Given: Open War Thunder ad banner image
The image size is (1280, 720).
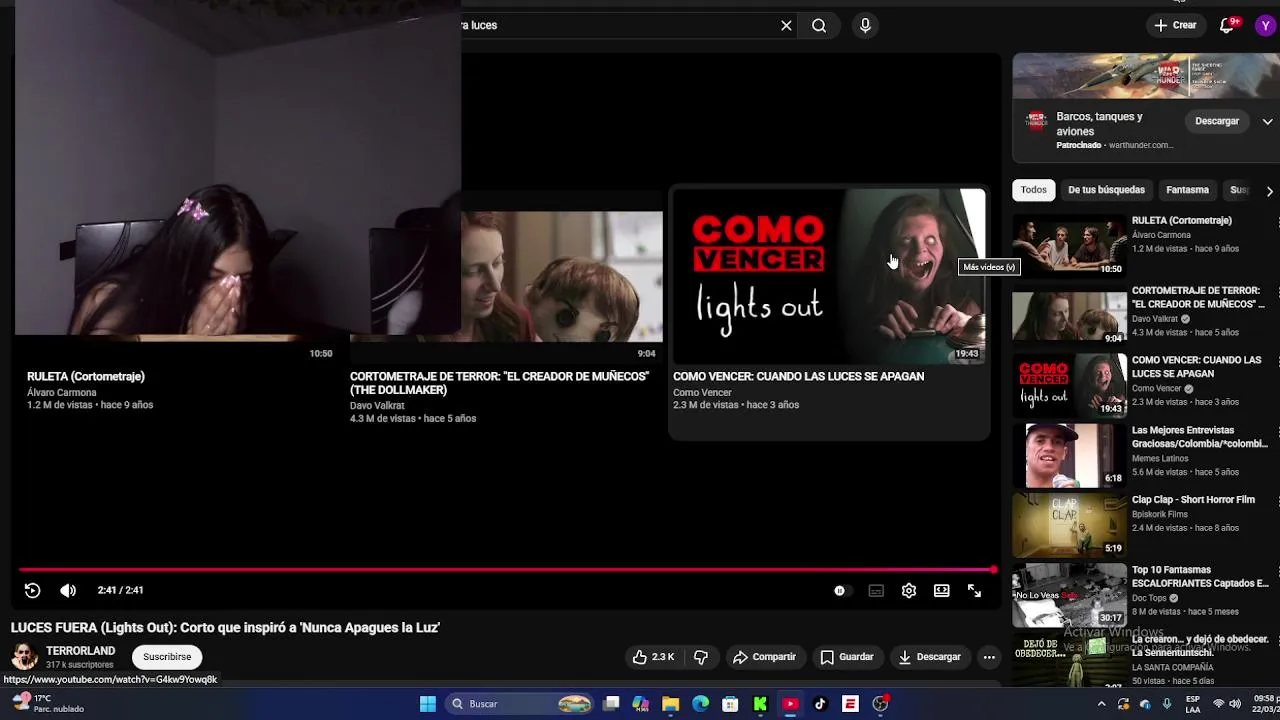Looking at the screenshot, I should (1146, 77).
